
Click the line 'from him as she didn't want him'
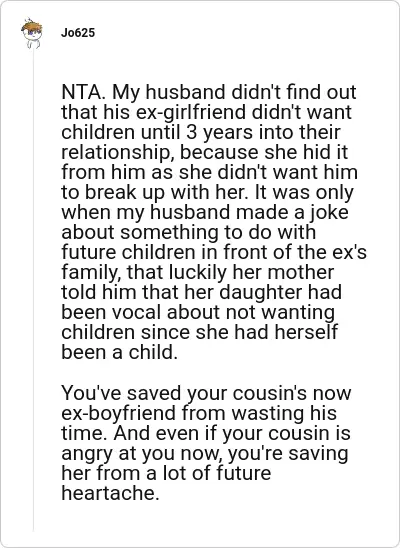(209, 173)
